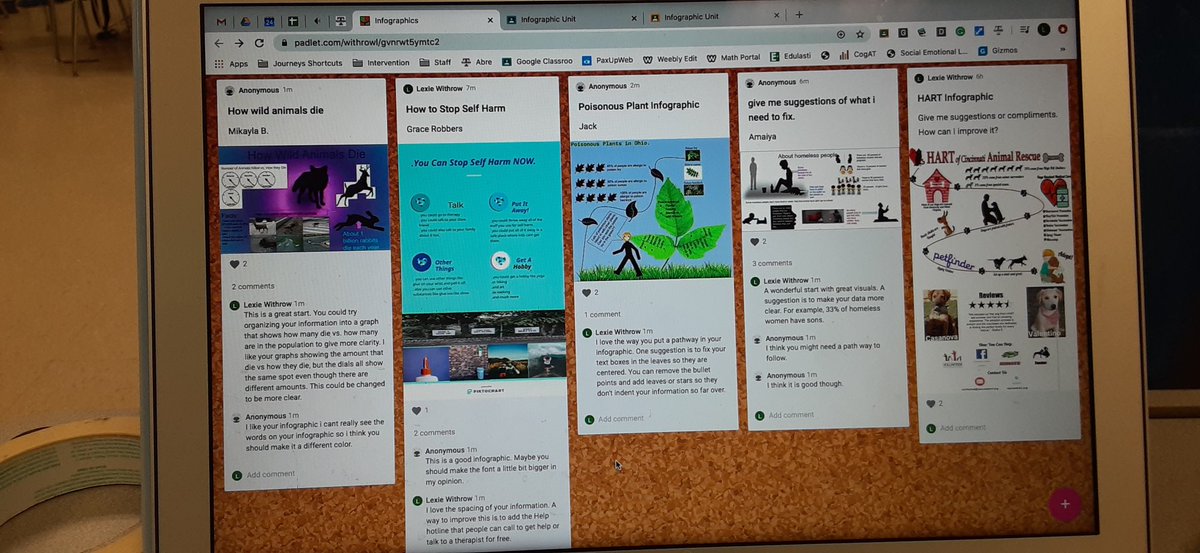Open the Gizmos bookmark
Image resolution: width=1200 pixels, height=553 pixels.
(997, 51)
